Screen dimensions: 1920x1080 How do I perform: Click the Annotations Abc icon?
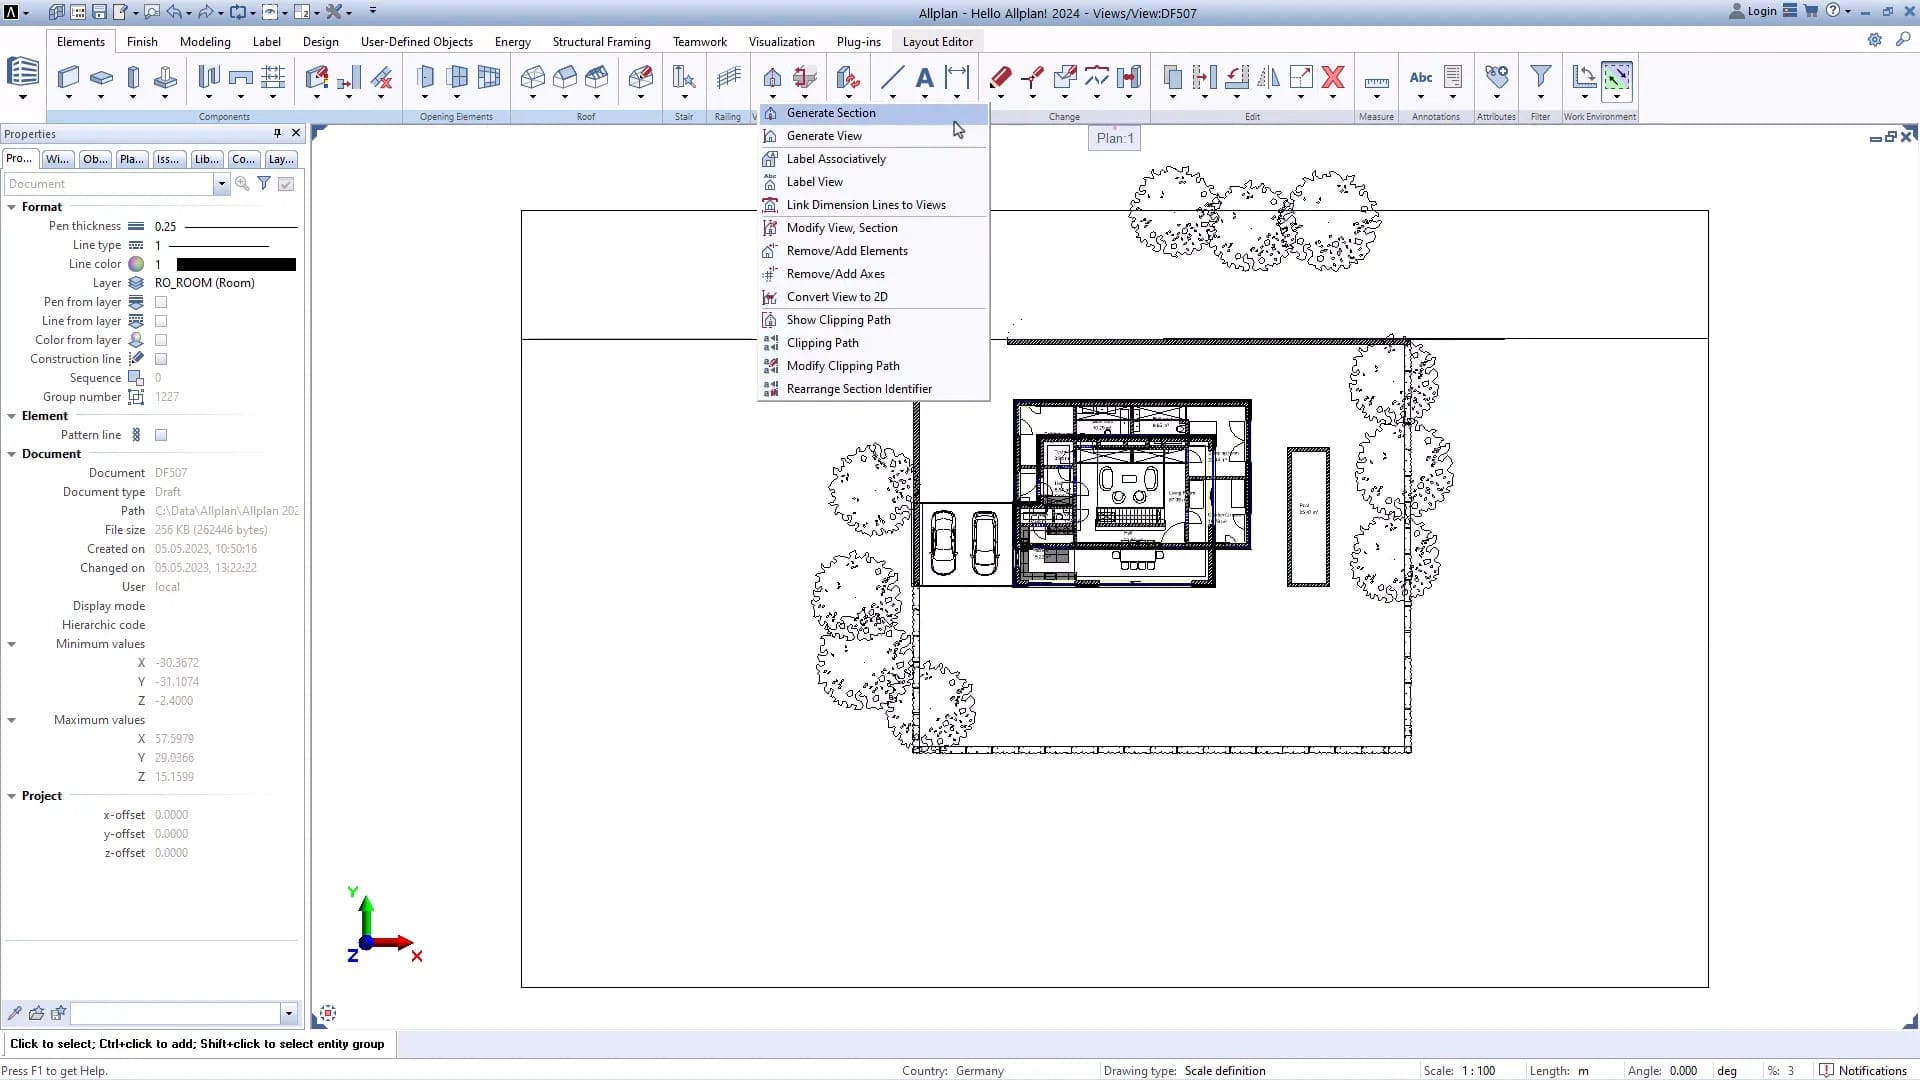[x=1420, y=77]
